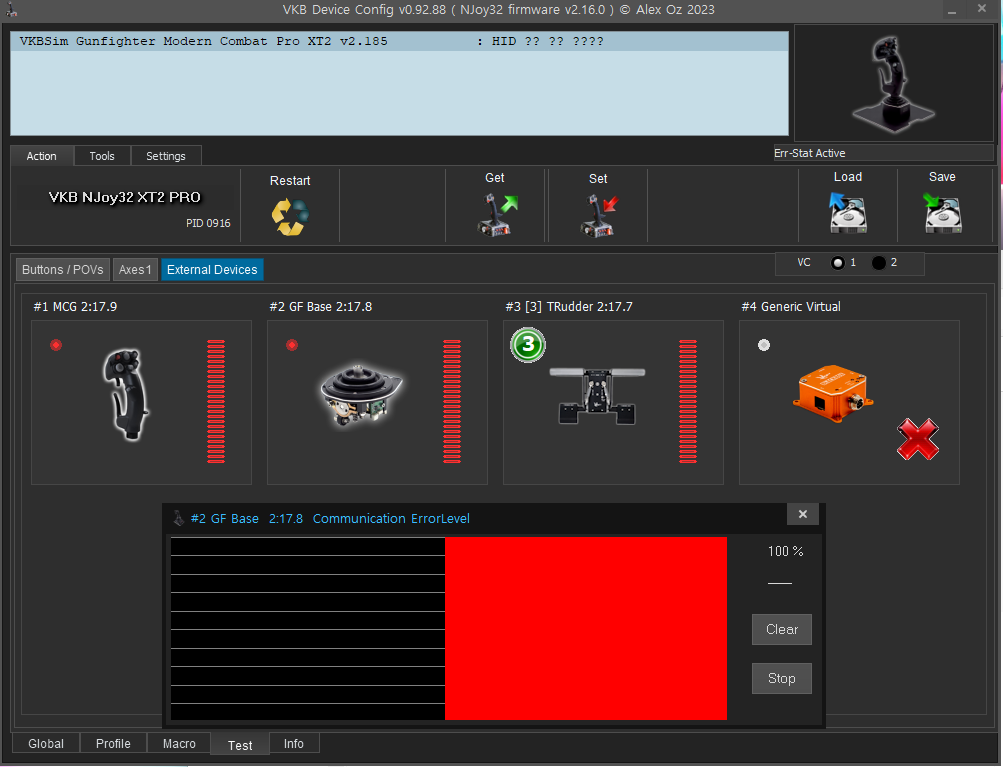Click the app icon in title bar

11,10
